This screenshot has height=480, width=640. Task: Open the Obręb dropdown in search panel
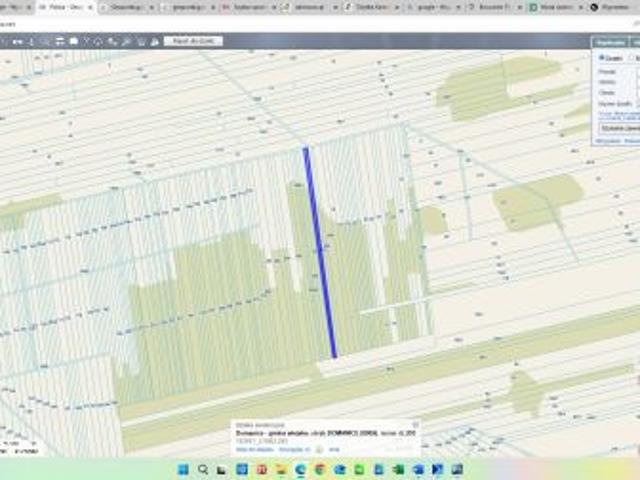(636, 92)
